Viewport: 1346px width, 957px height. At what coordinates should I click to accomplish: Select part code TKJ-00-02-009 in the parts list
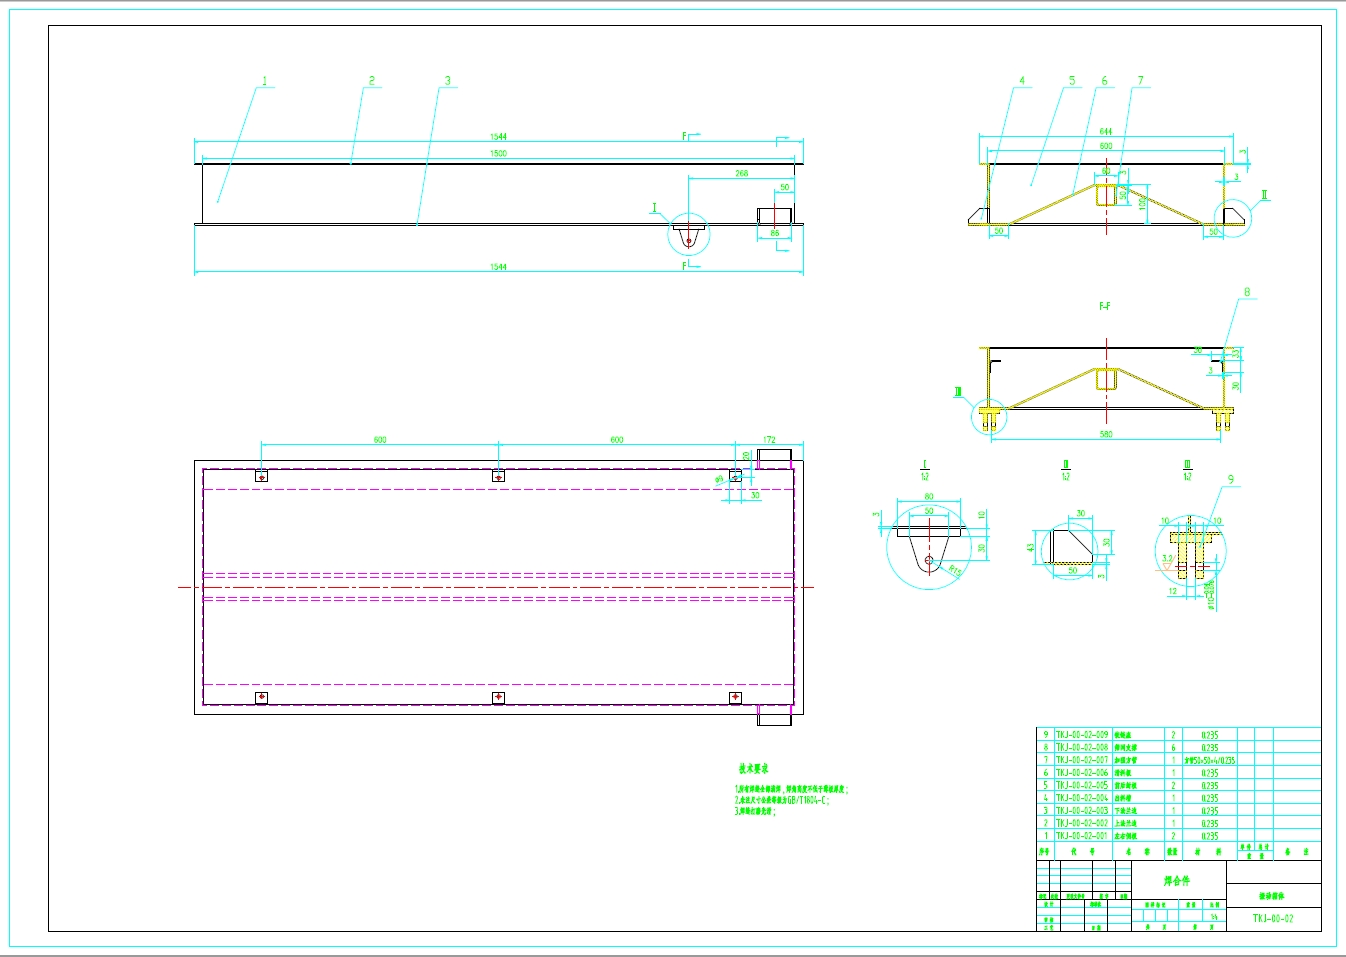coord(1082,734)
